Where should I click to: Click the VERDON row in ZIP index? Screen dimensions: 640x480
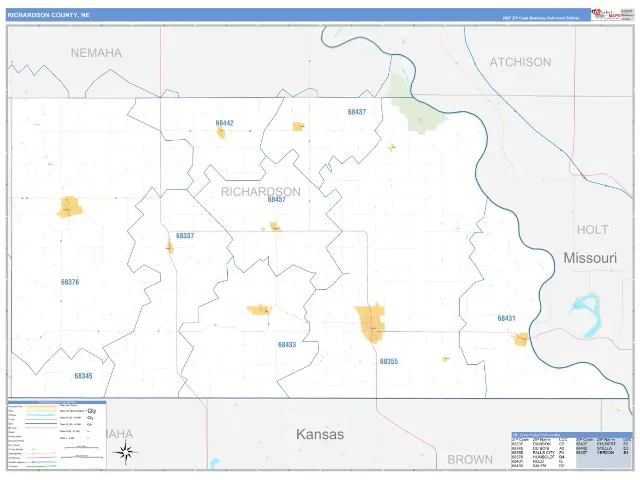(x=603, y=453)
